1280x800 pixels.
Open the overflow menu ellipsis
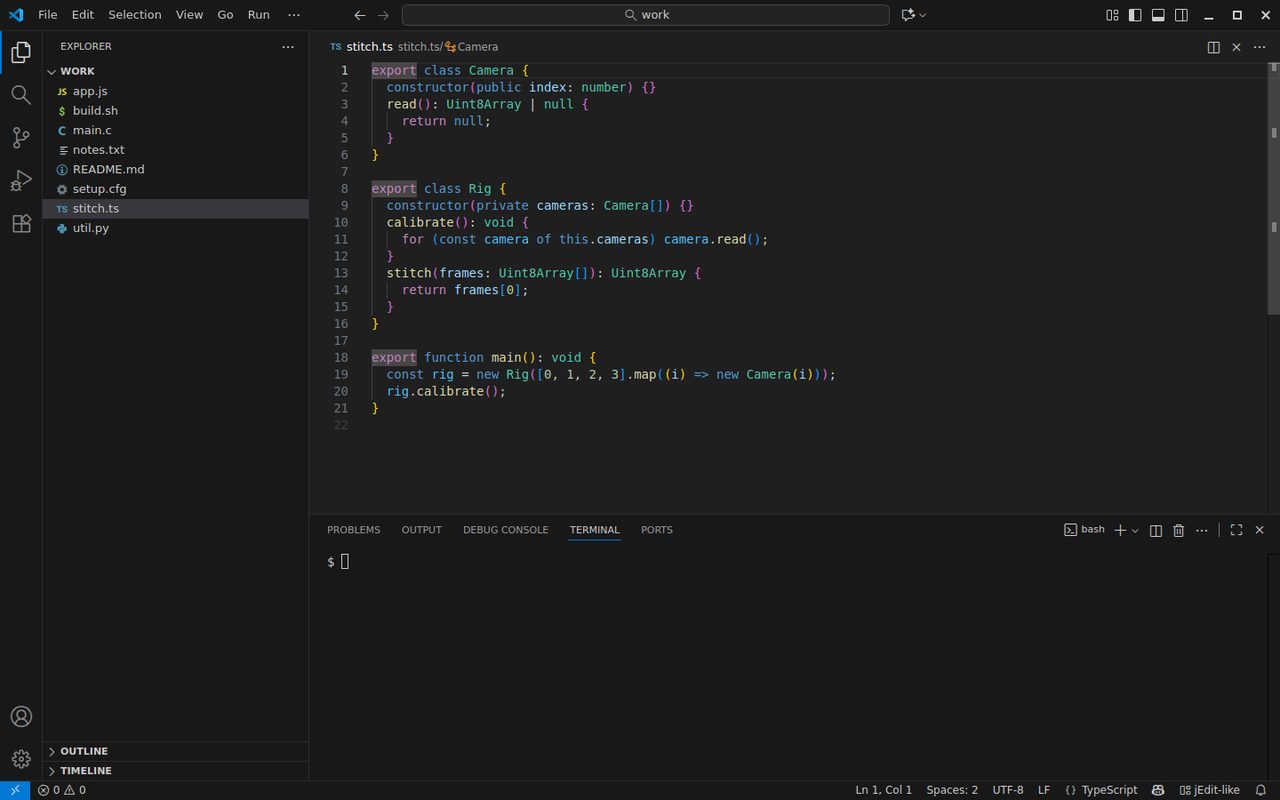[293, 15]
